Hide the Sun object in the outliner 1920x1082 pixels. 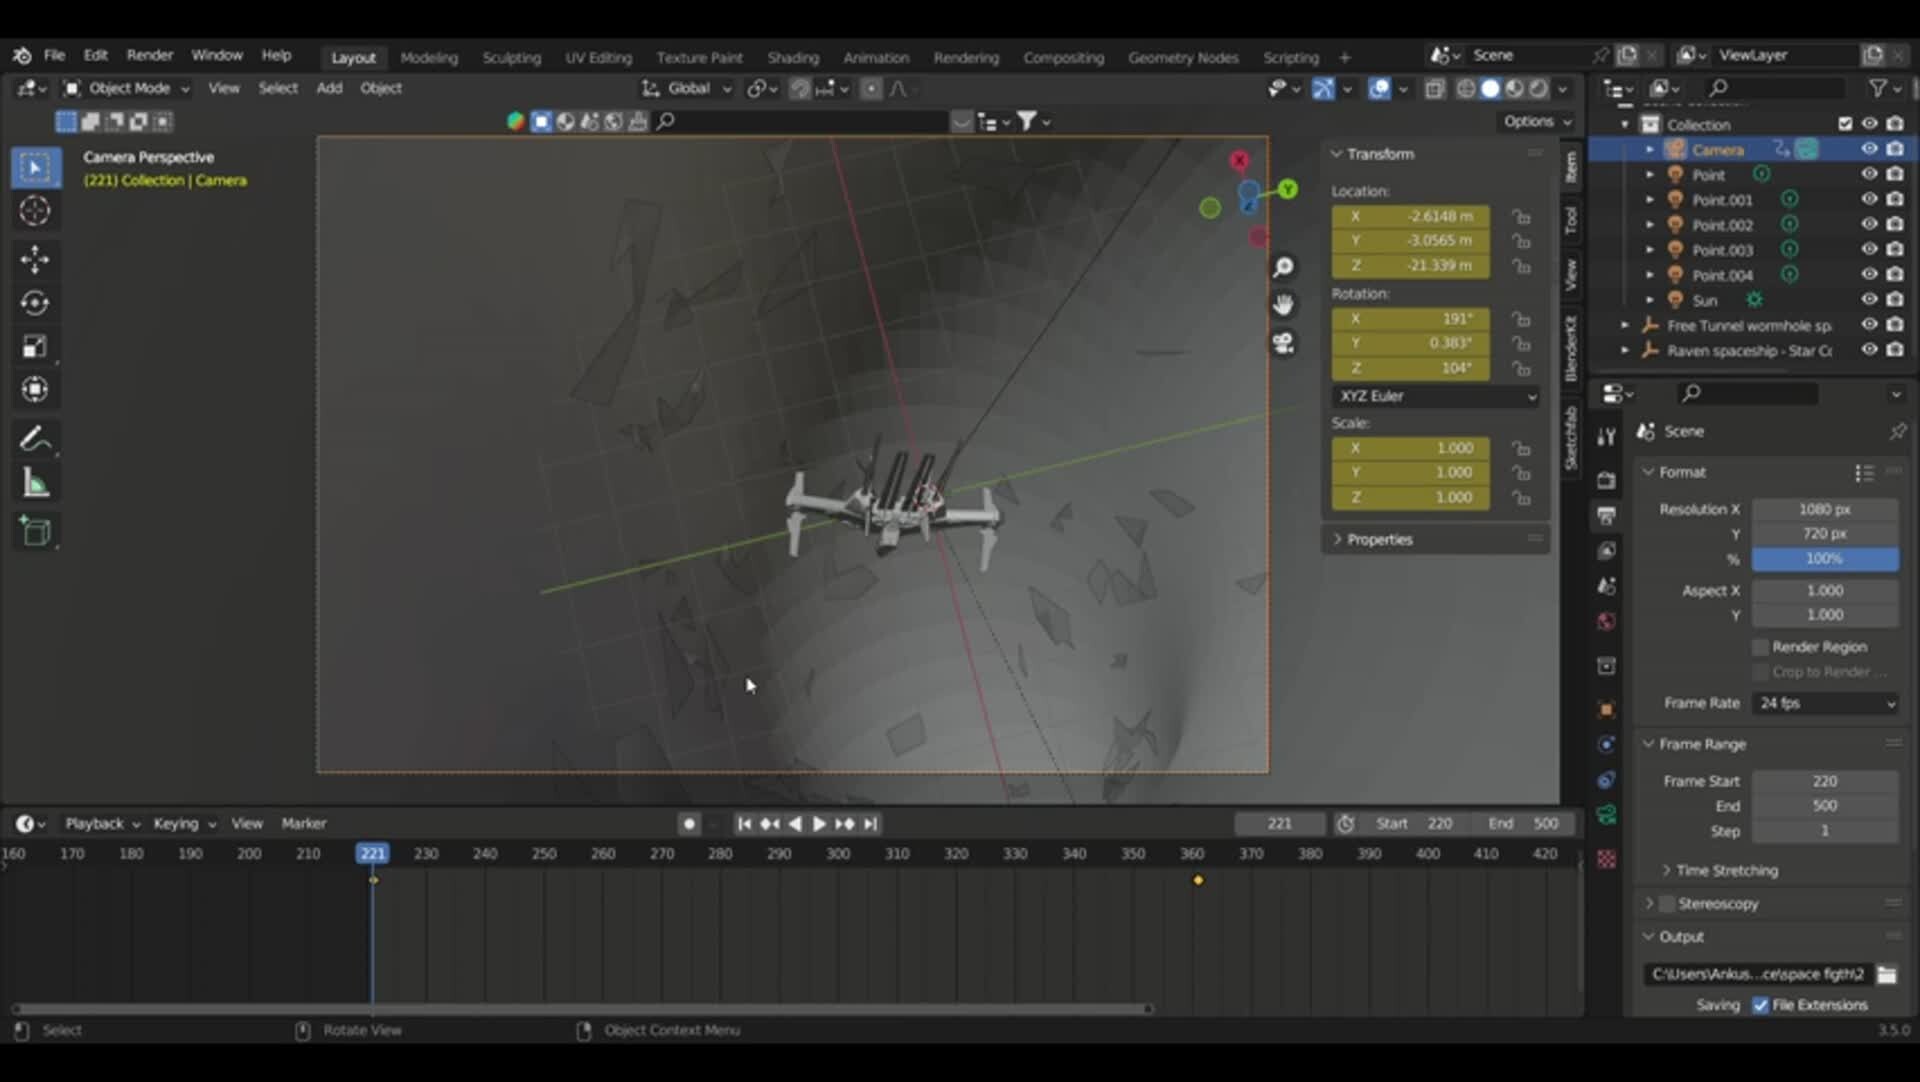click(1869, 299)
